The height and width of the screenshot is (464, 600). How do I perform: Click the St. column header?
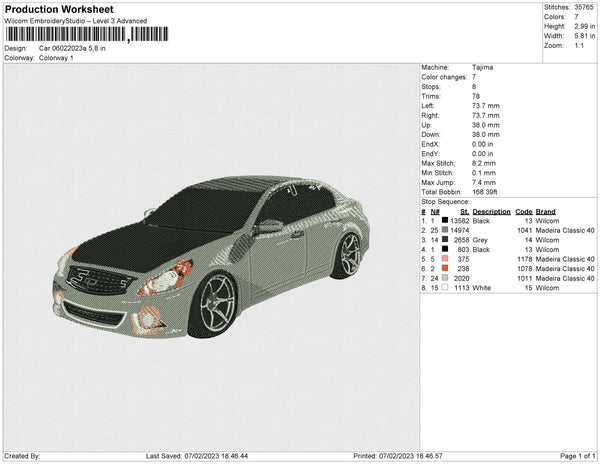click(x=464, y=212)
